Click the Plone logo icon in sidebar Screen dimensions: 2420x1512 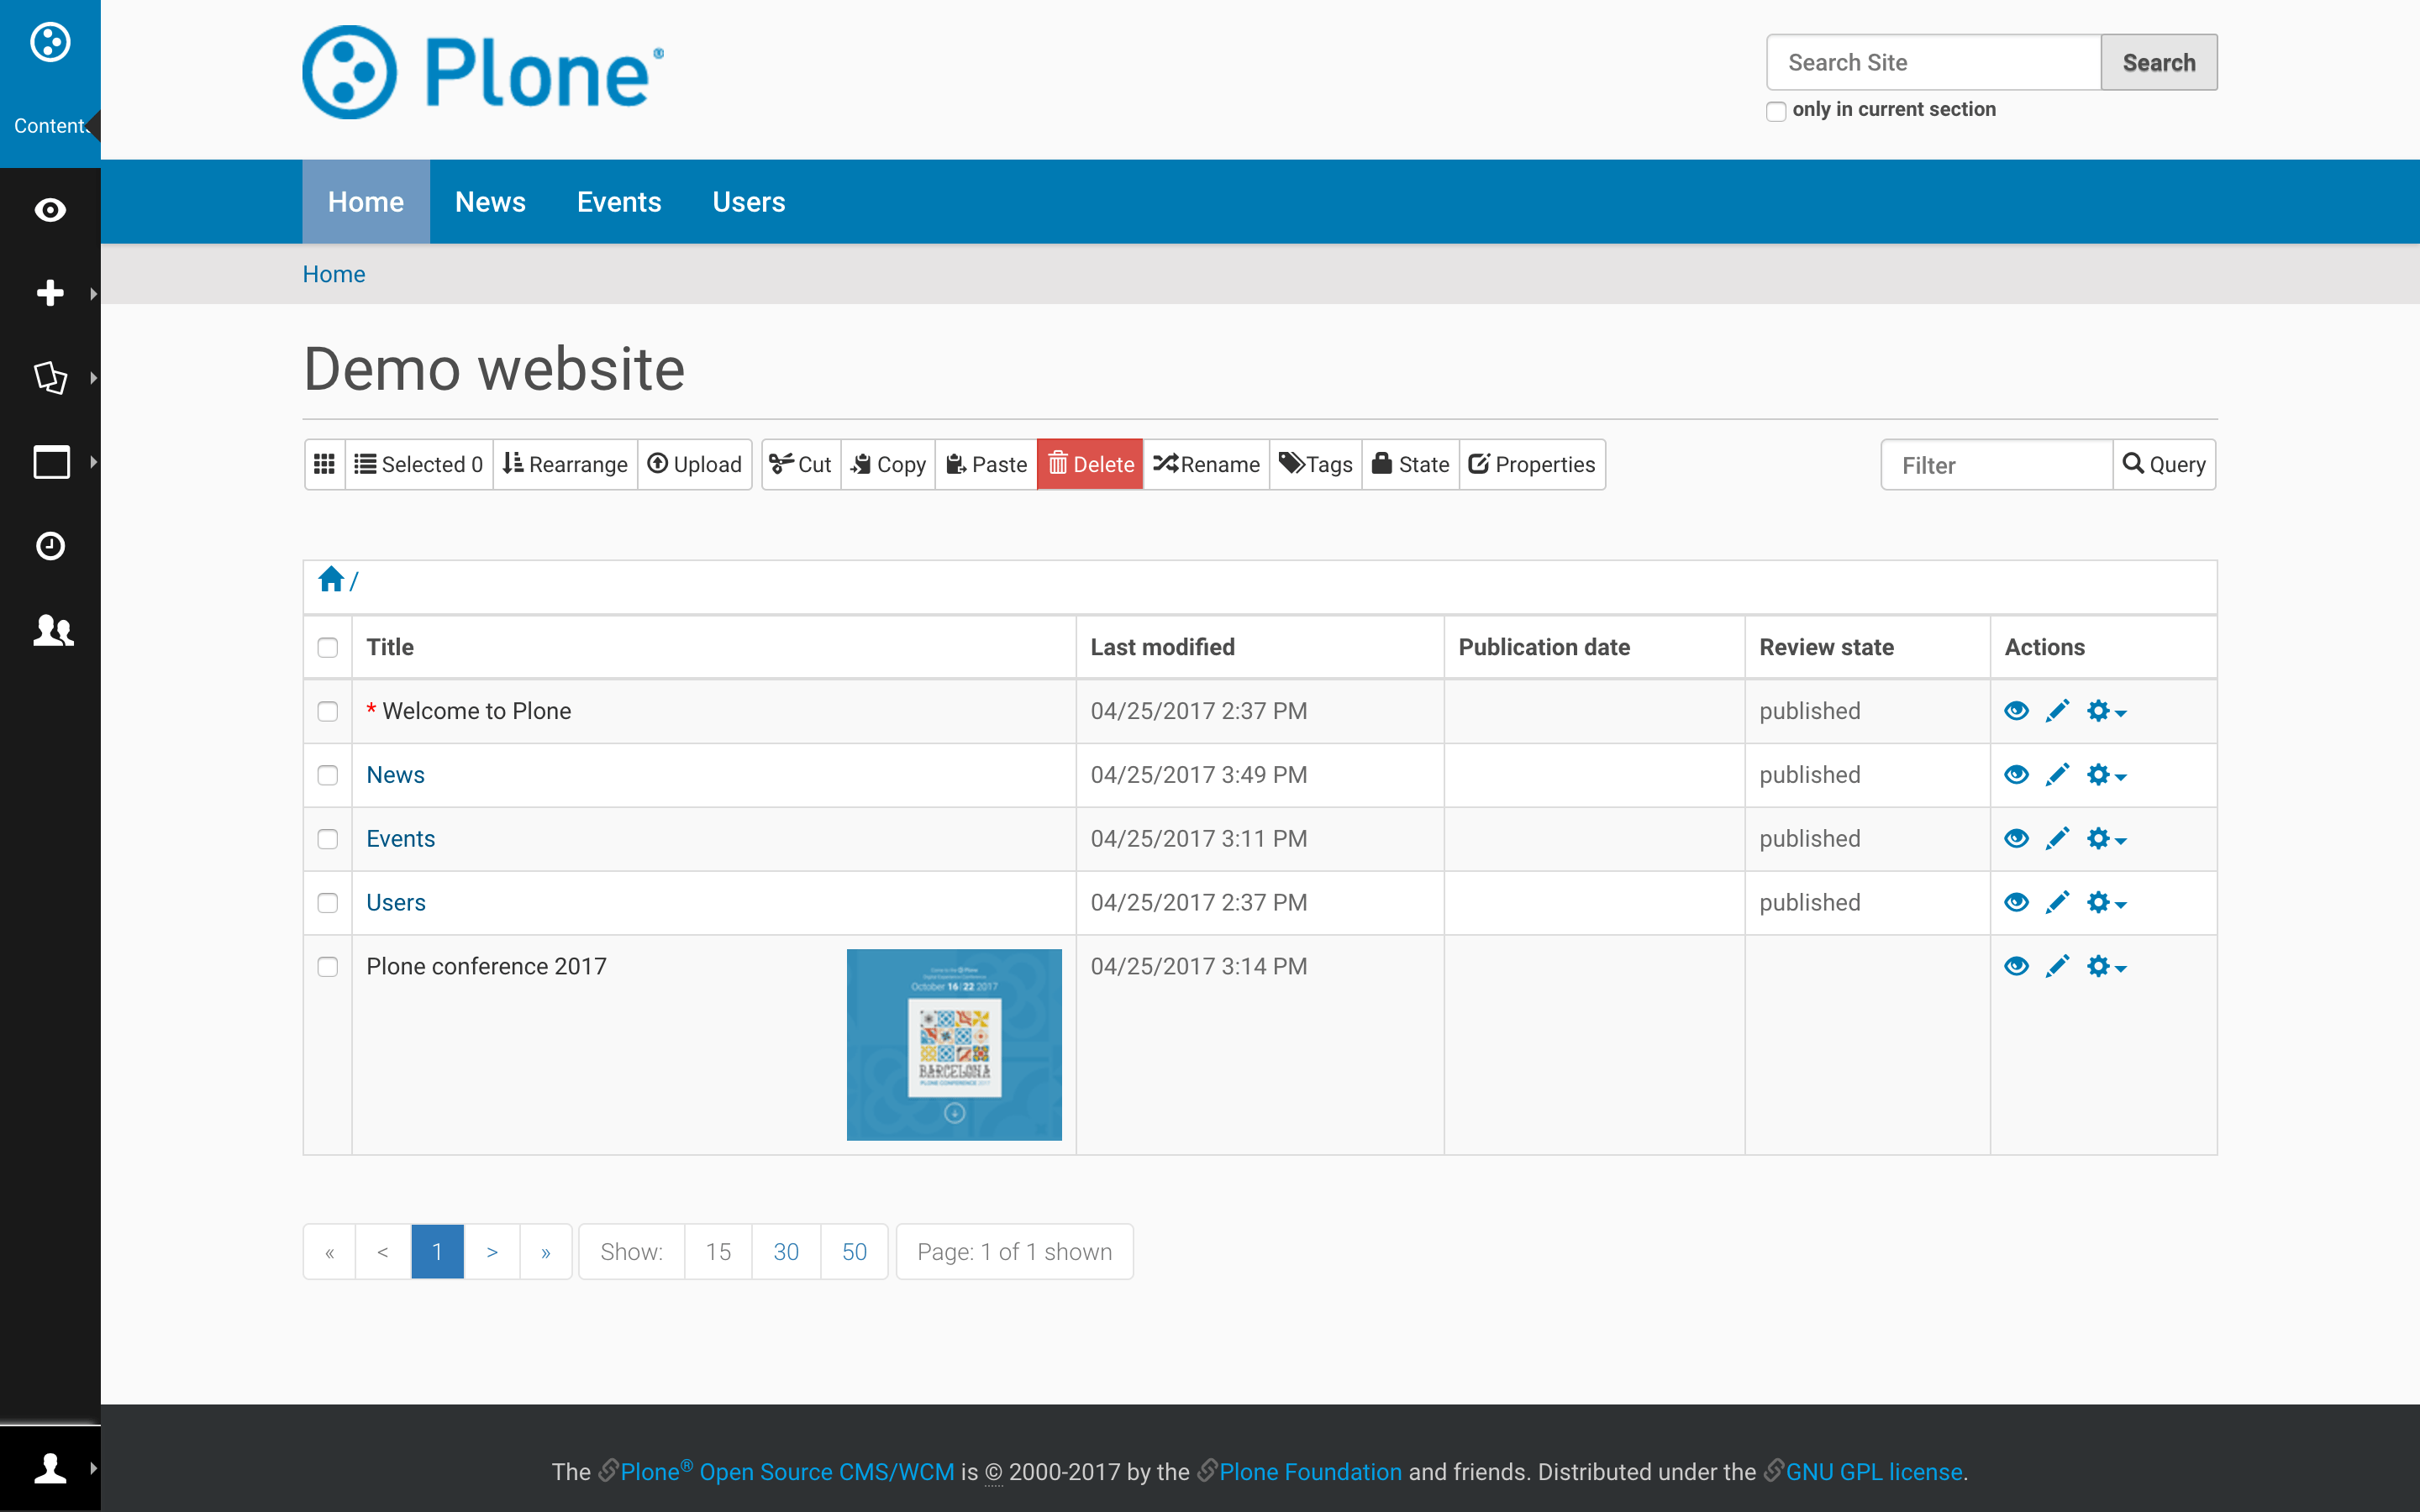tap(50, 42)
